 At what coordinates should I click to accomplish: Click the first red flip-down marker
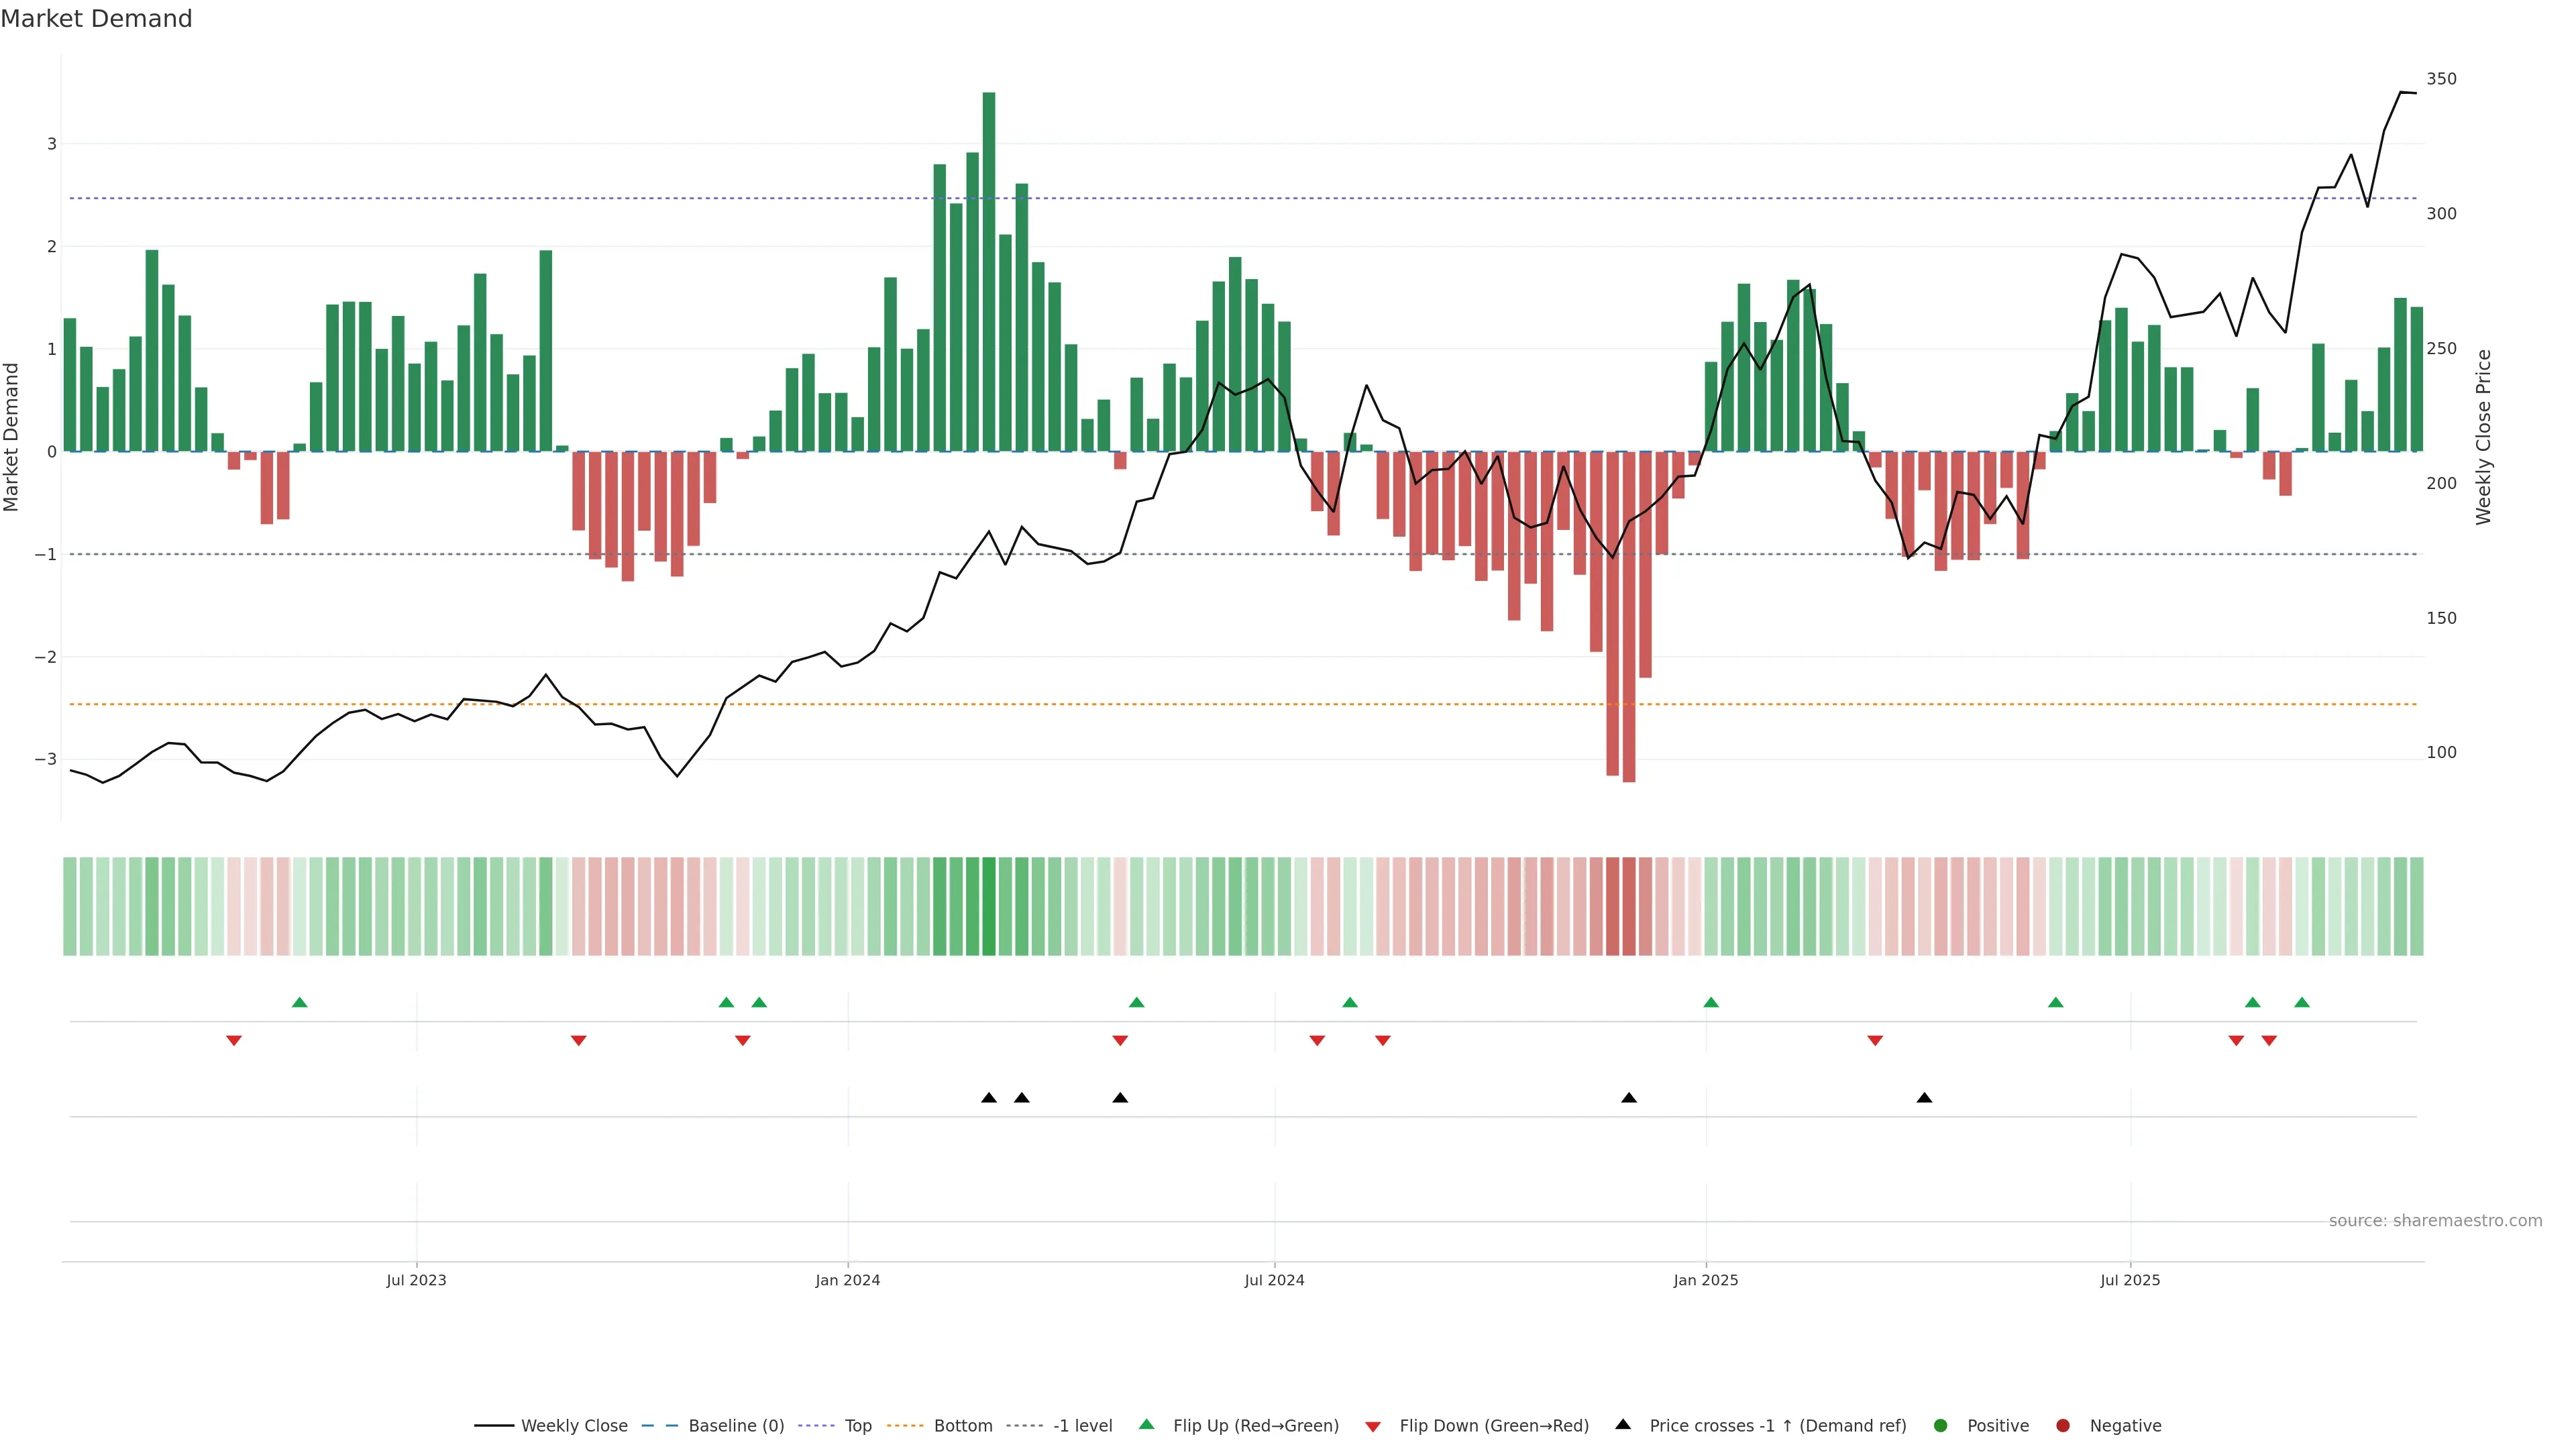click(234, 1041)
